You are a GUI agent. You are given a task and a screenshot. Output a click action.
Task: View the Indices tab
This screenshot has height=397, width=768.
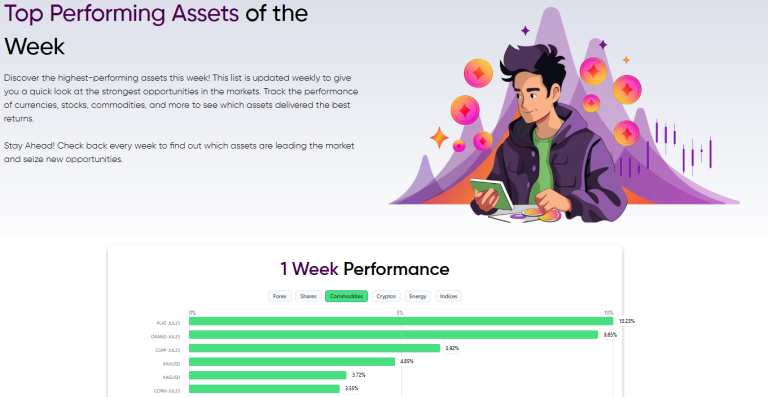tap(448, 296)
